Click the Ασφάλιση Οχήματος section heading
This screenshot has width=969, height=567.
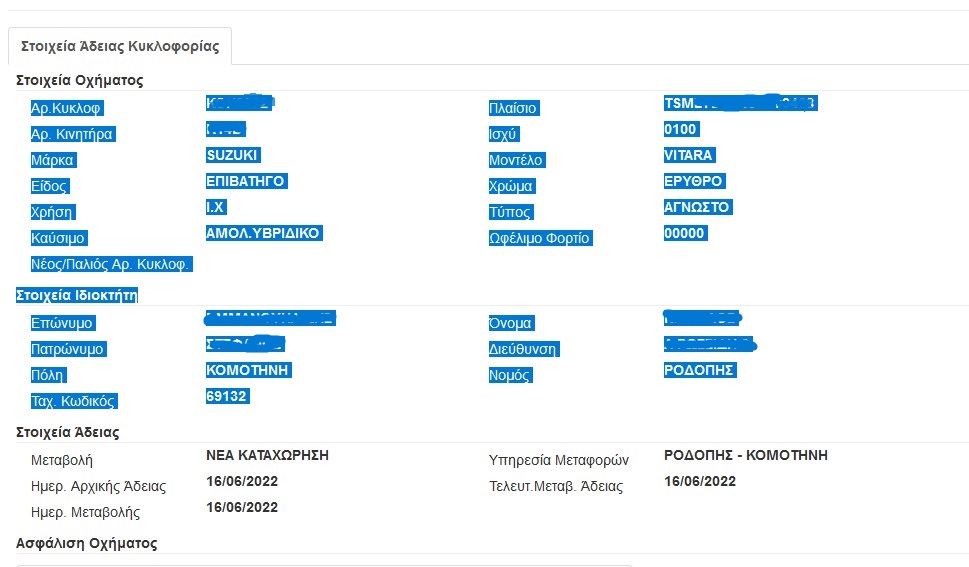pos(87,543)
